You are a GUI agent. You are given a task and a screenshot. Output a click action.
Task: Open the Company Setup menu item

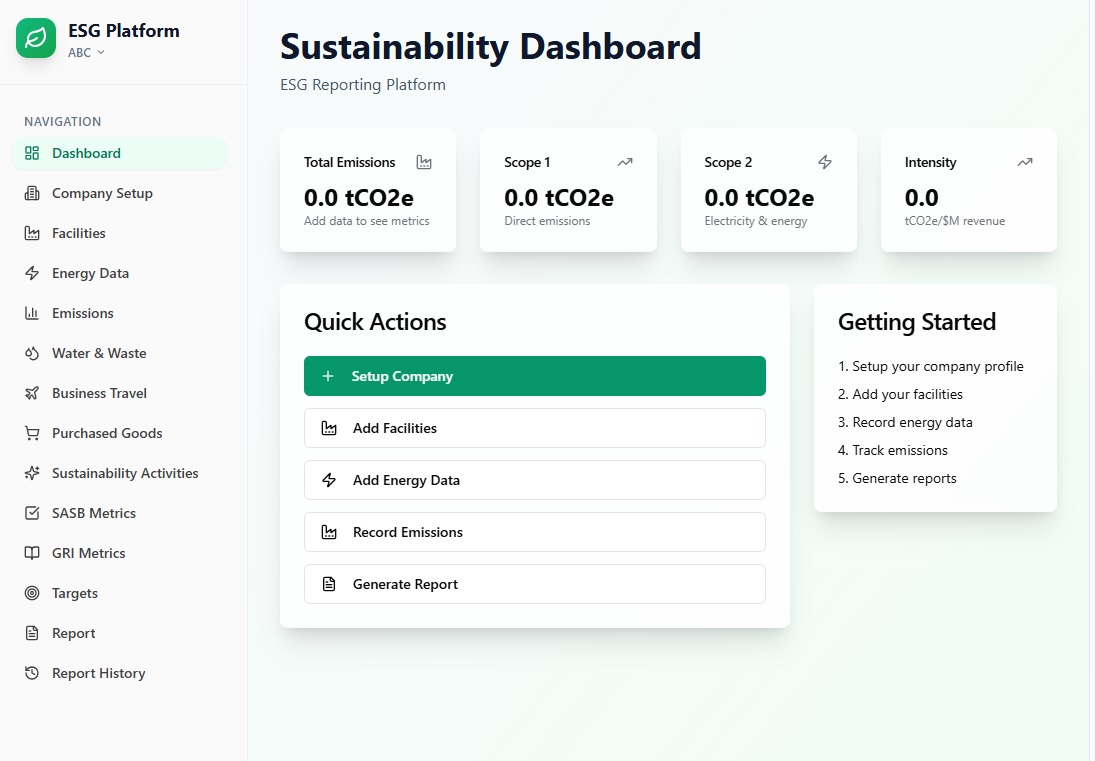[x=102, y=193]
